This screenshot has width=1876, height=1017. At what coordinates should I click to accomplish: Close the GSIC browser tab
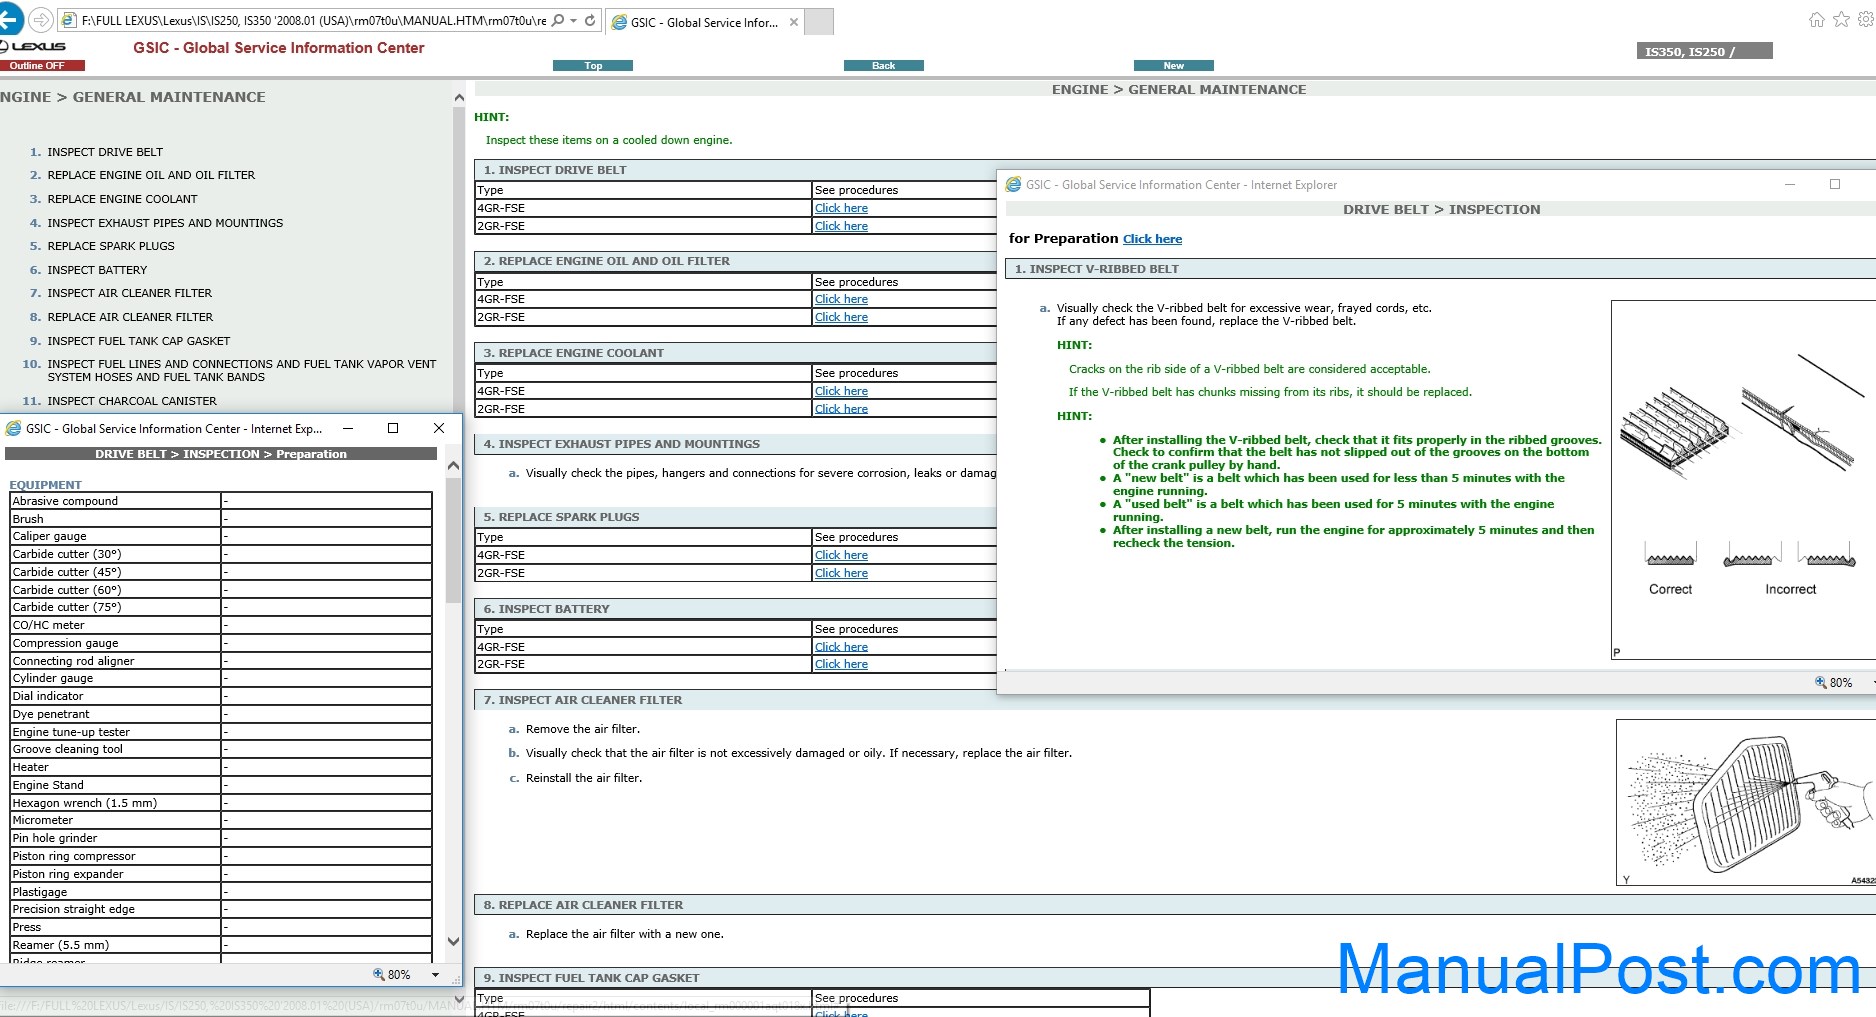pyautogui.click(x=794, y=22)
